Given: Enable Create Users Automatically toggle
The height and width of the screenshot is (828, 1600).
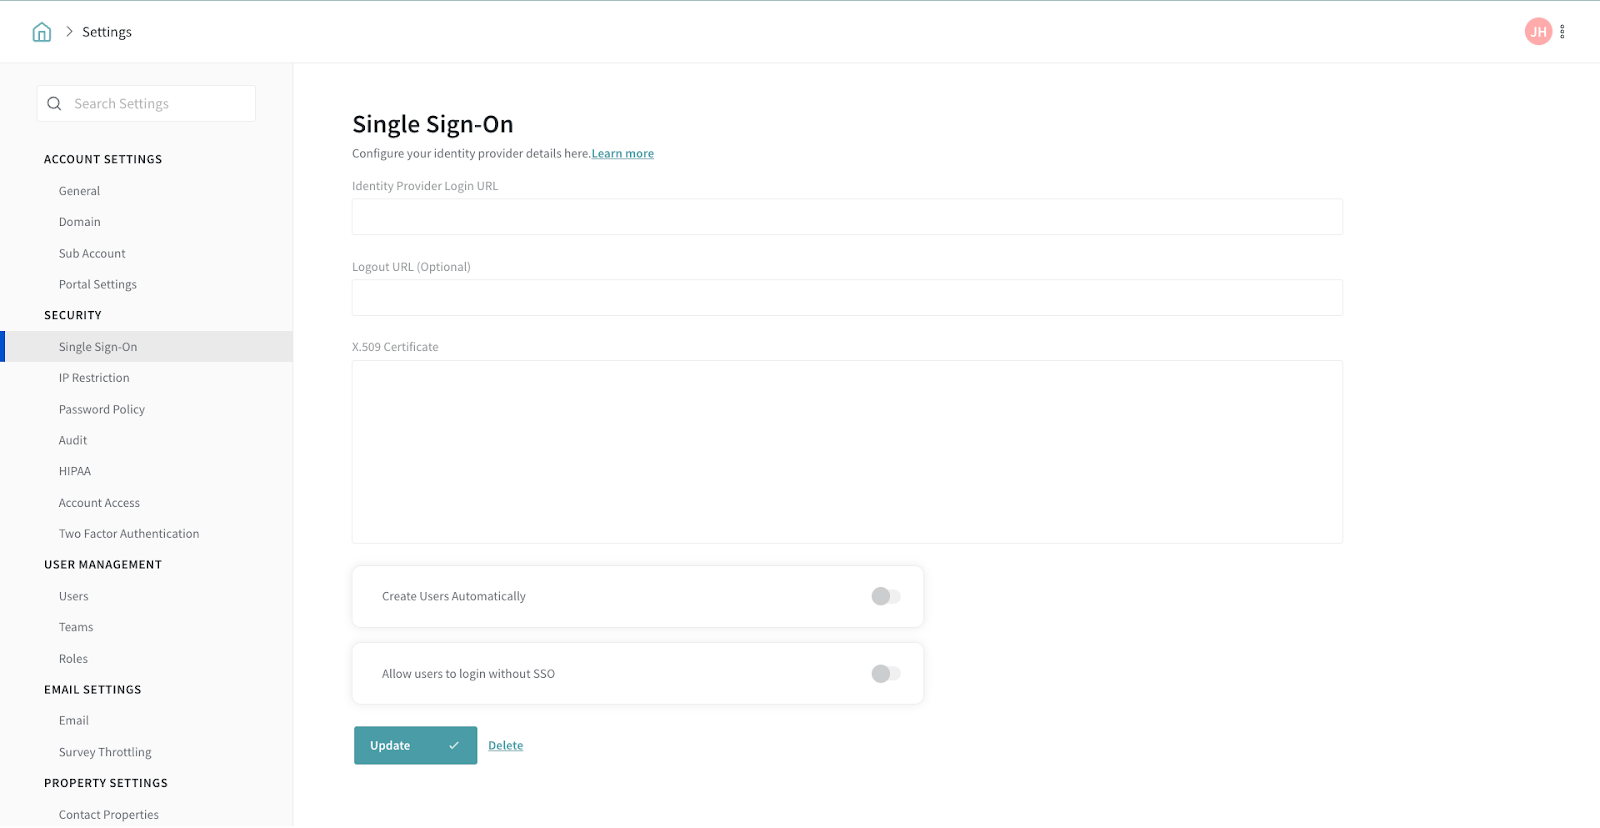Looking at the screenshot, I should coord(886,597).
